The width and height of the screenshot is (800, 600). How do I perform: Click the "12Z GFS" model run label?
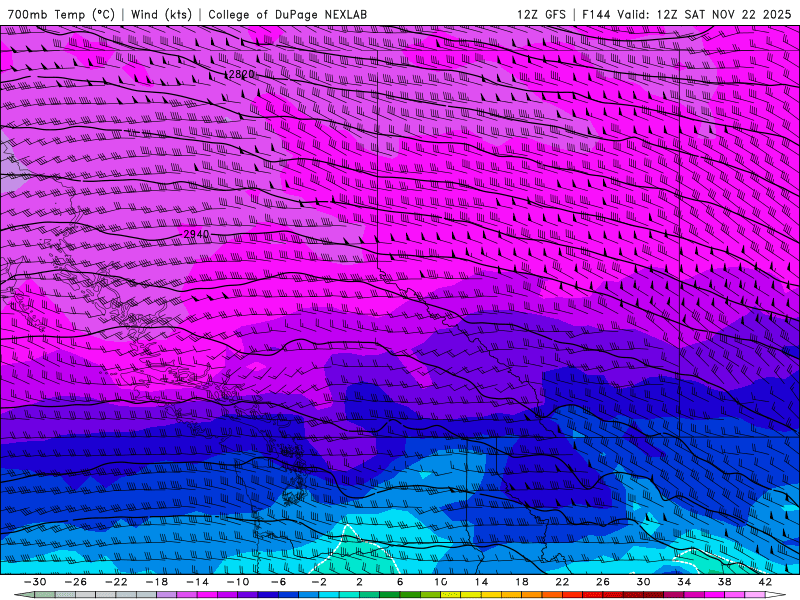[x=541, y=15]
